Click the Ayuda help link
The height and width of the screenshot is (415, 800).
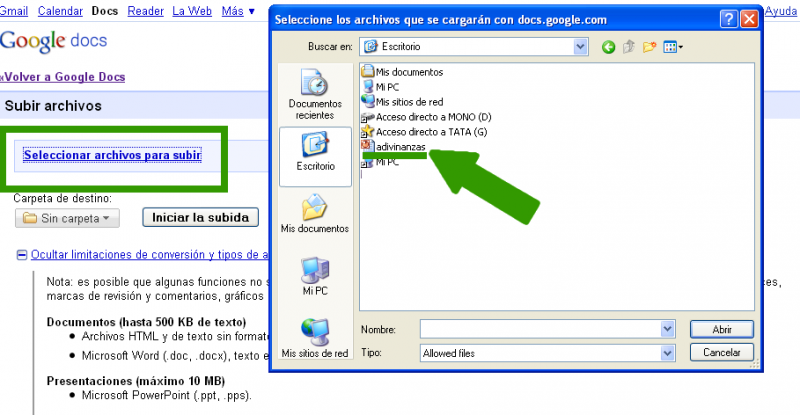[x=781, y=11]
